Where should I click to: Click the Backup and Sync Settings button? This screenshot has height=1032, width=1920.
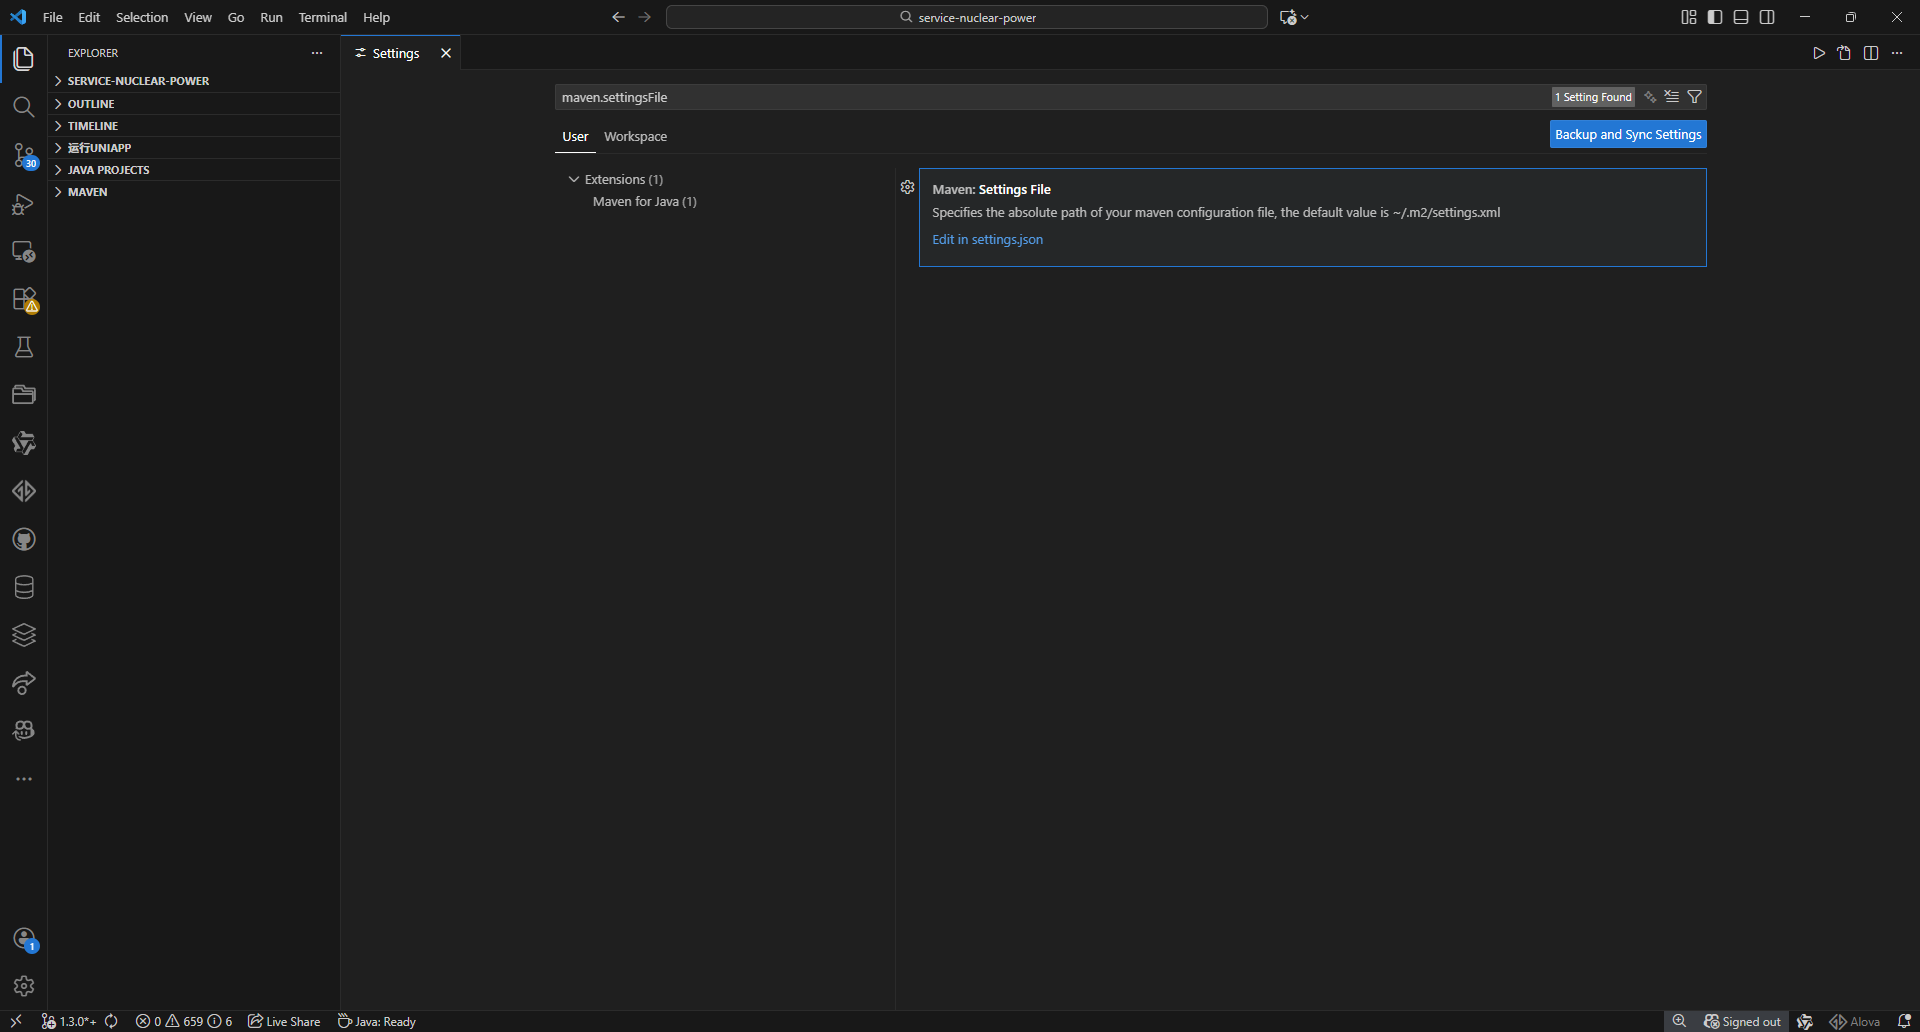coord(1627,133)
